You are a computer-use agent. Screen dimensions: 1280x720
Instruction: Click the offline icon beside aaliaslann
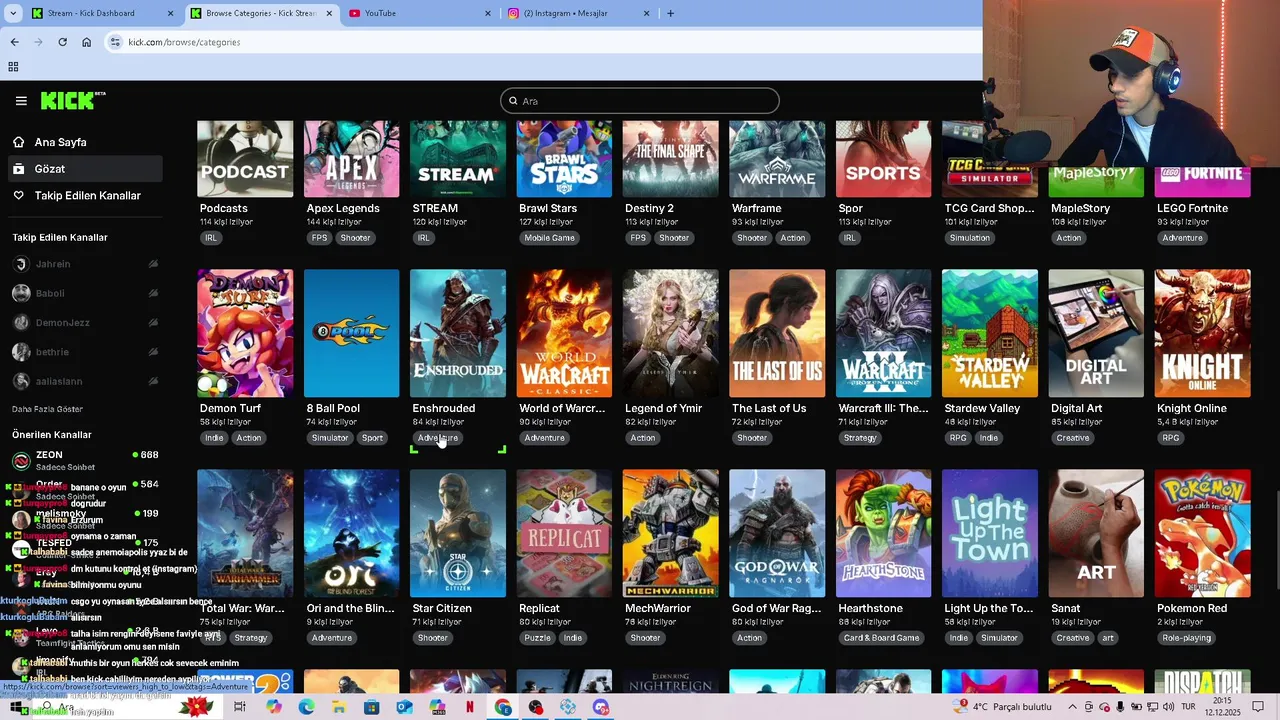pos(153,381)
